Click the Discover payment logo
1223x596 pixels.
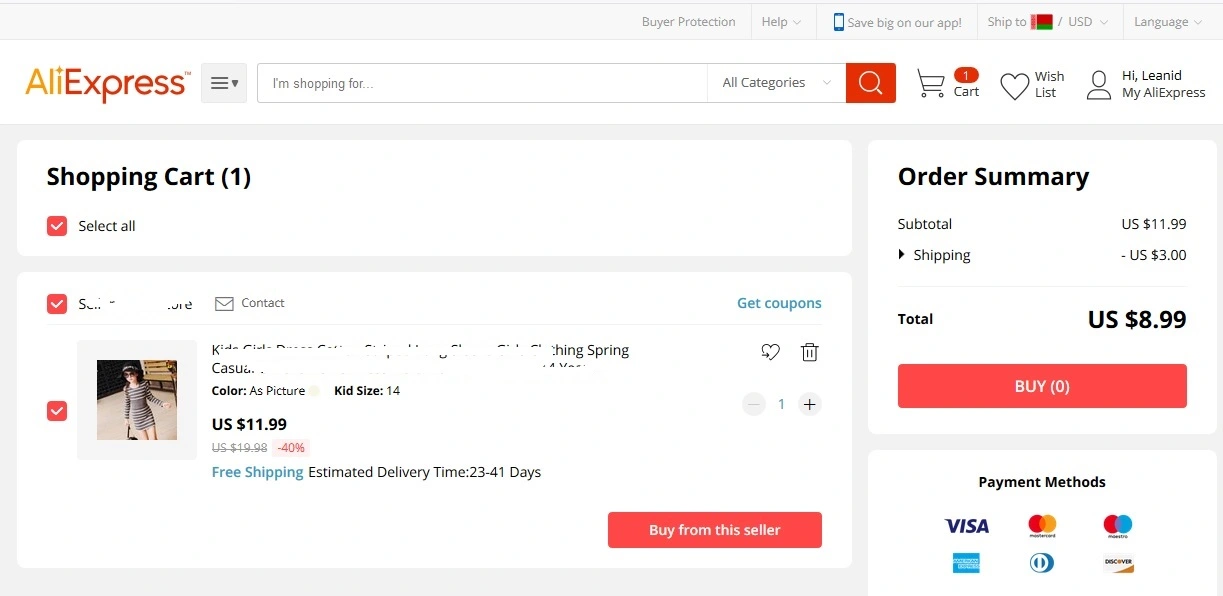[1118, 563]
